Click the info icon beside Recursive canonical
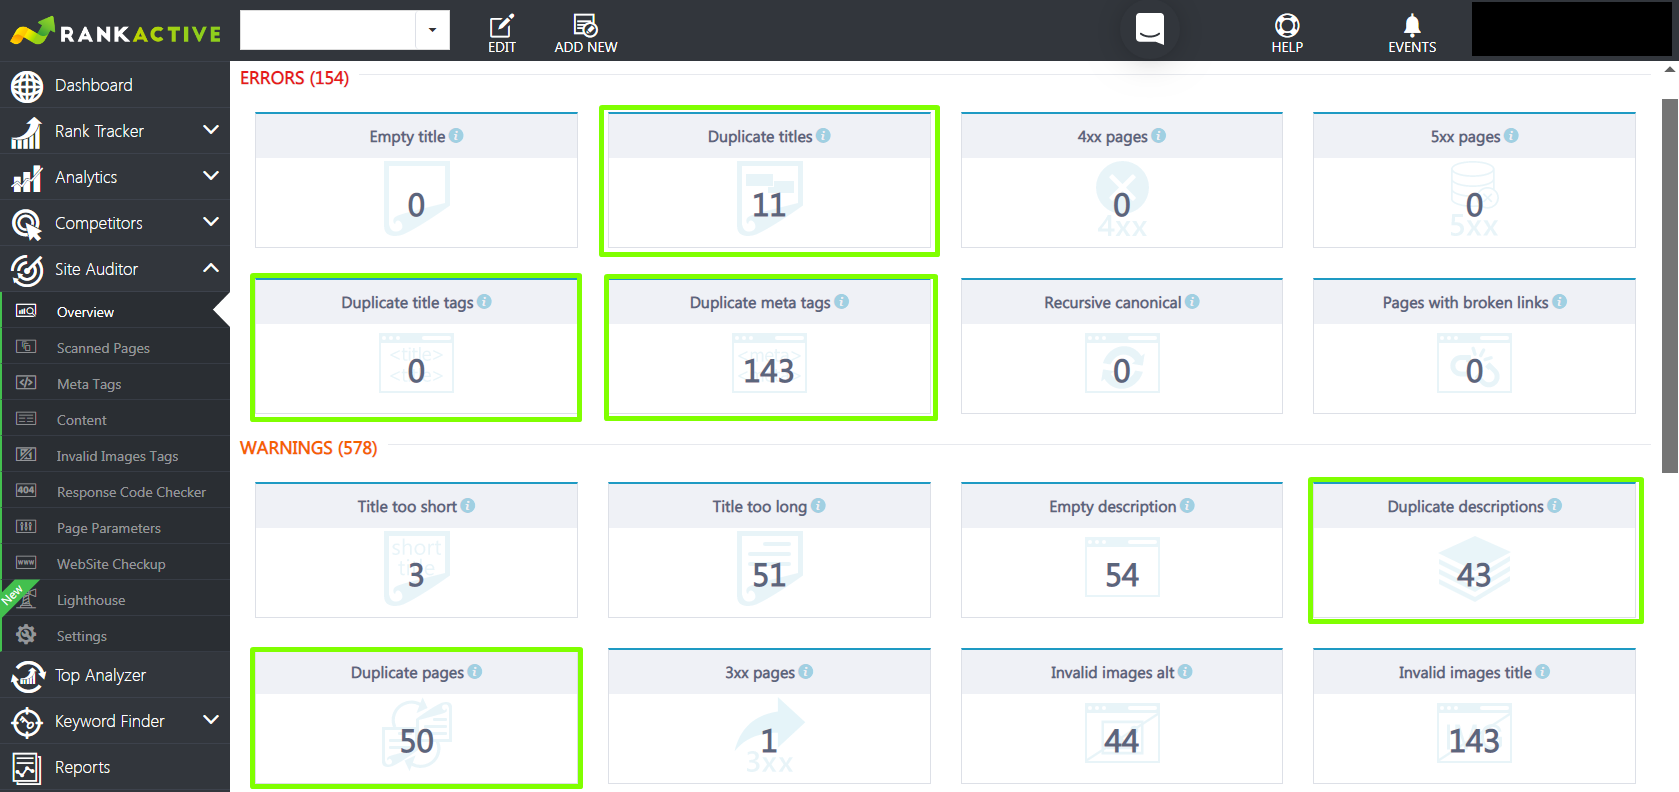 pos(1192,302)
